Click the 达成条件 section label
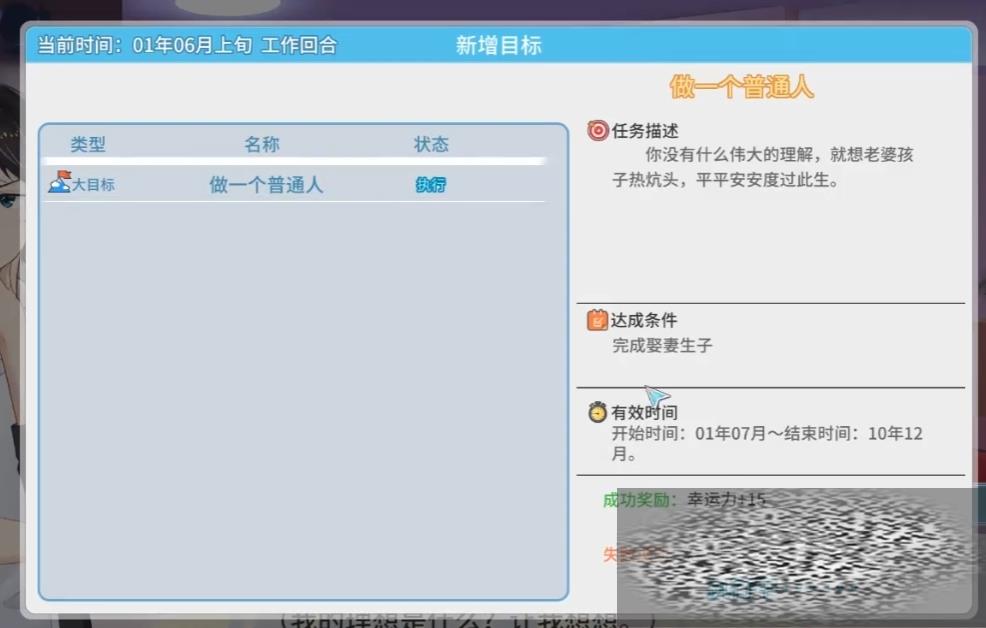 pos(644,321)
